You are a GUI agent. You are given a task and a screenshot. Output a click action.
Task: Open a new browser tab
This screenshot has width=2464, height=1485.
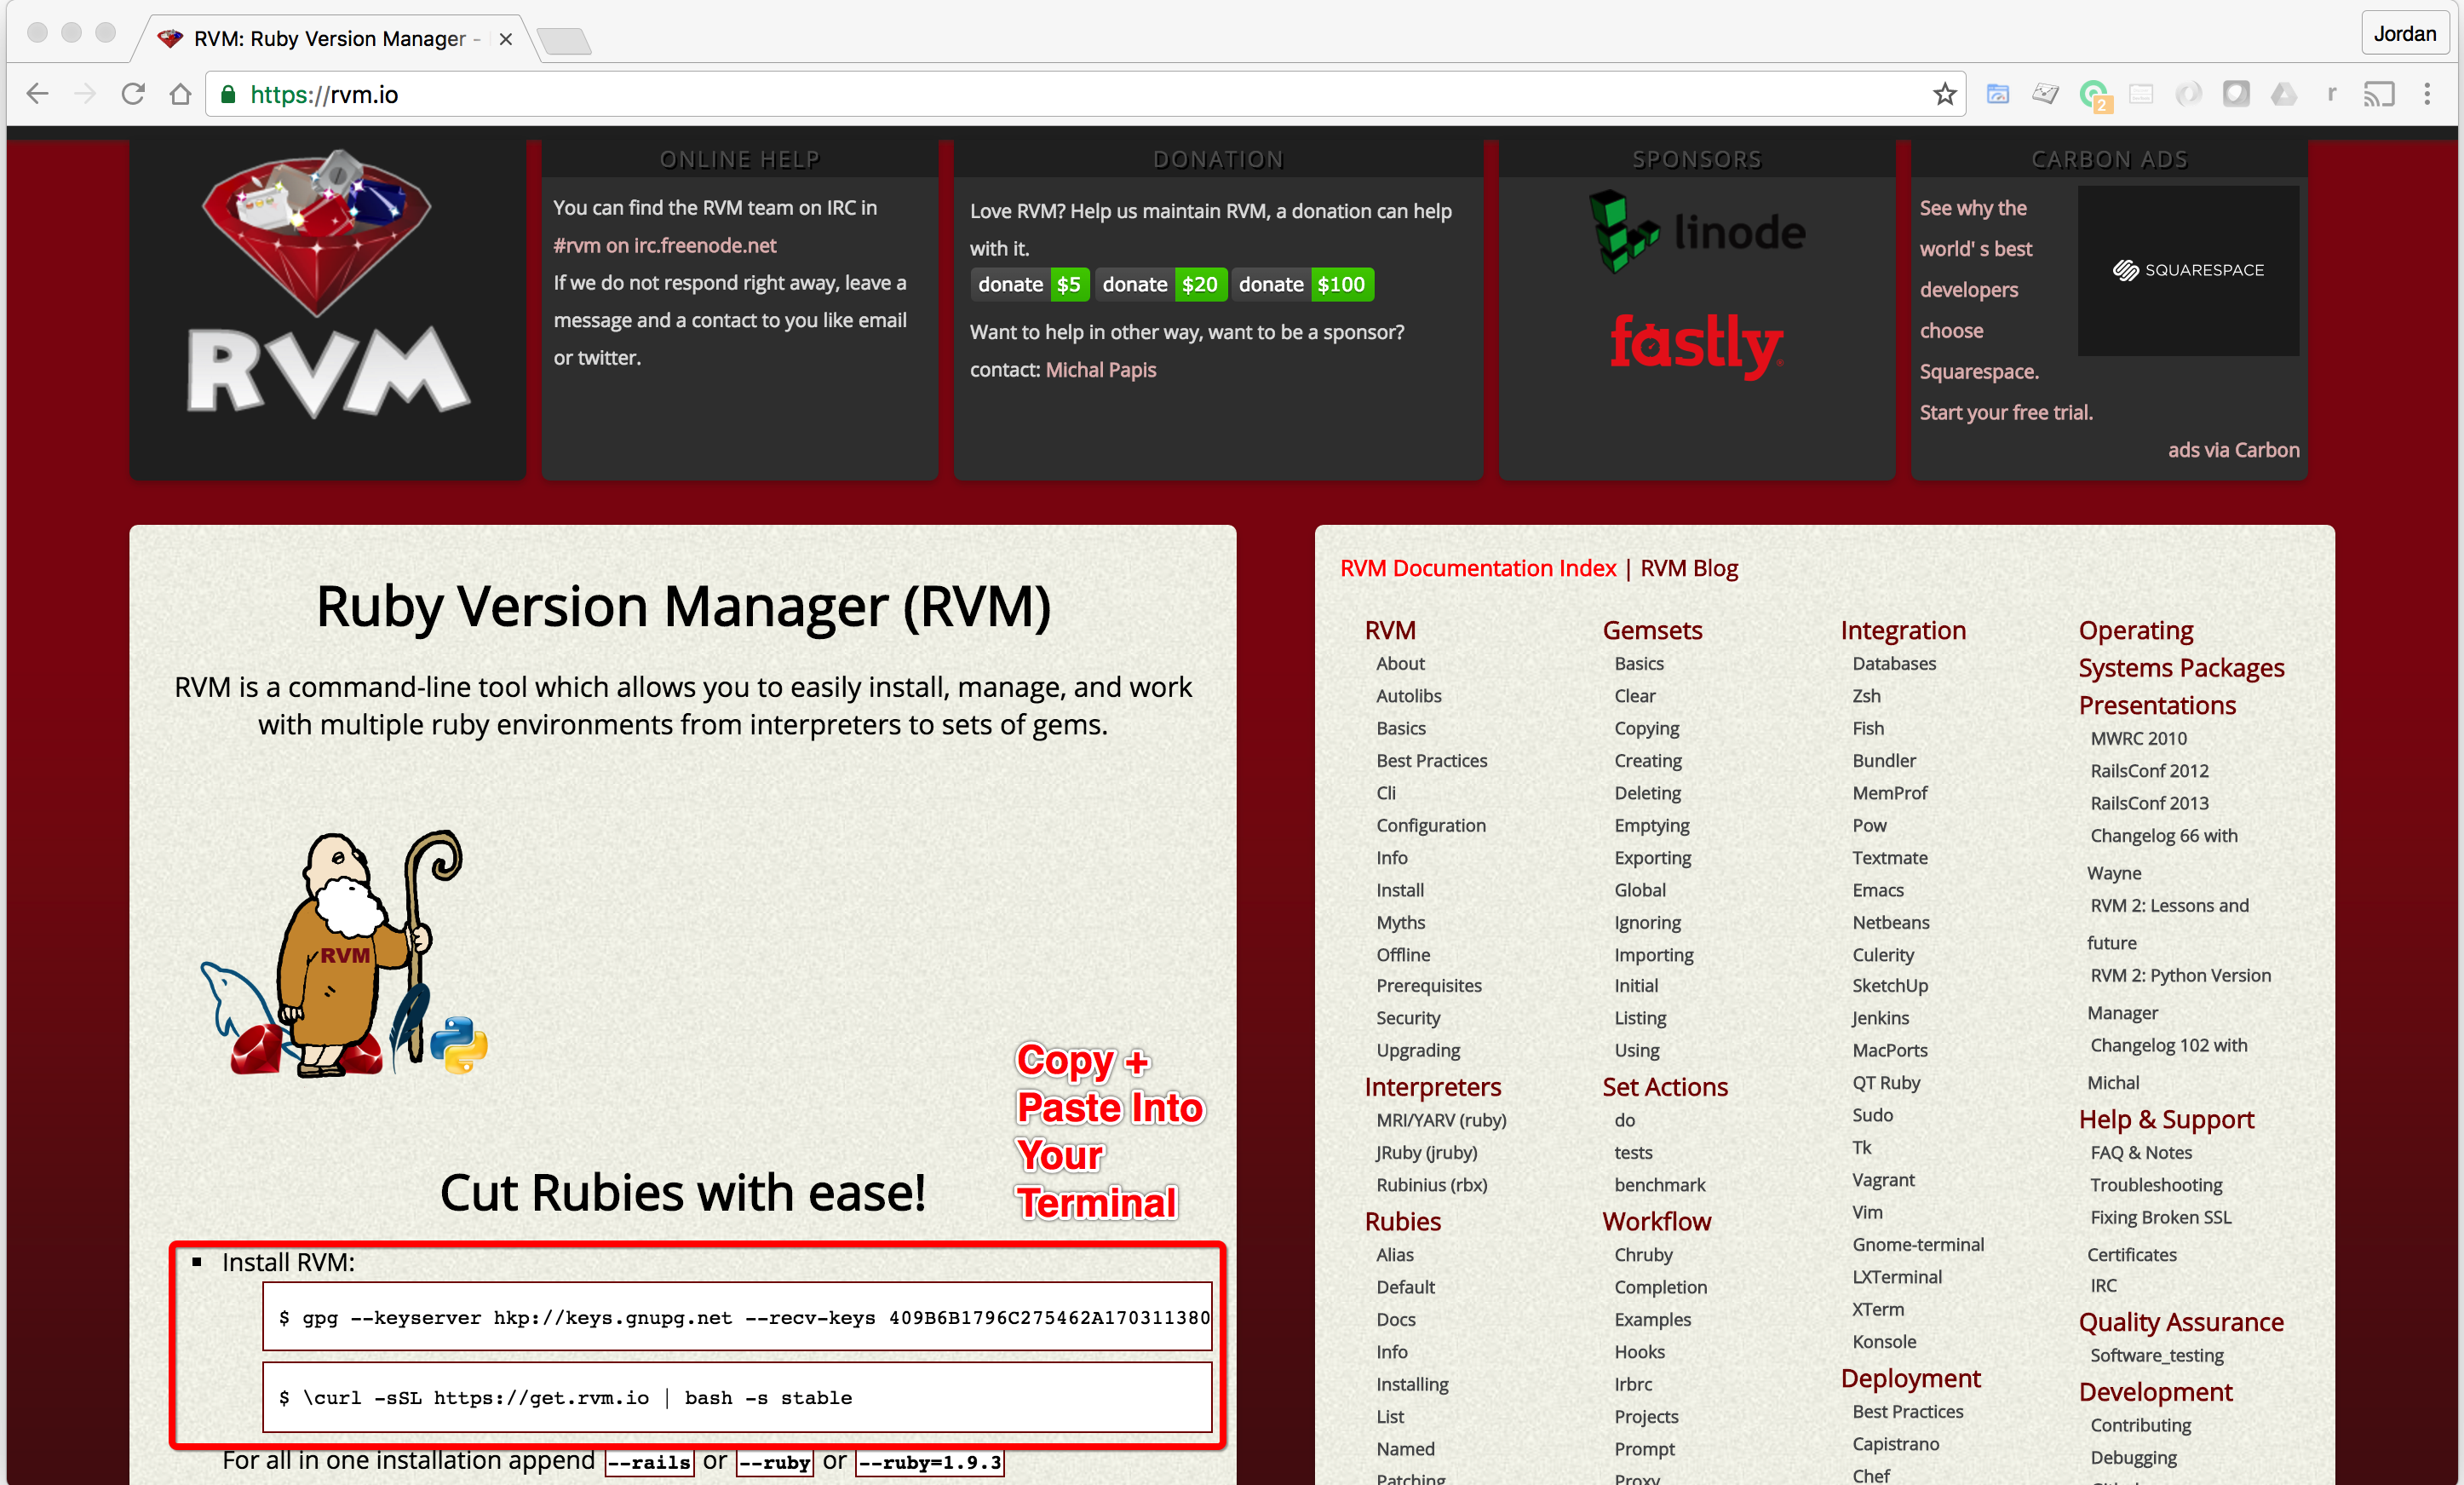pos(564,40)
